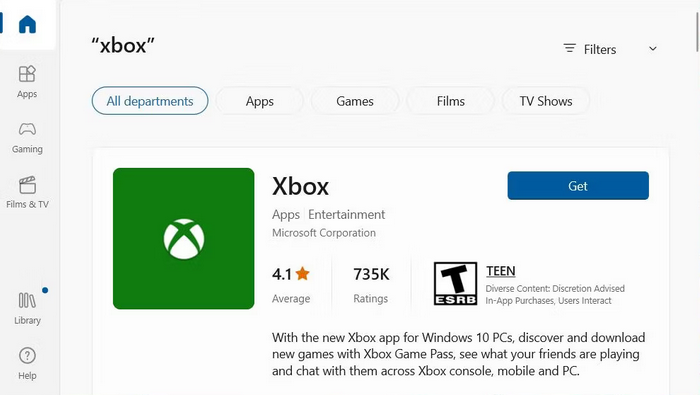
Task: Click Get to install Xbox
Action: [578, 186]
